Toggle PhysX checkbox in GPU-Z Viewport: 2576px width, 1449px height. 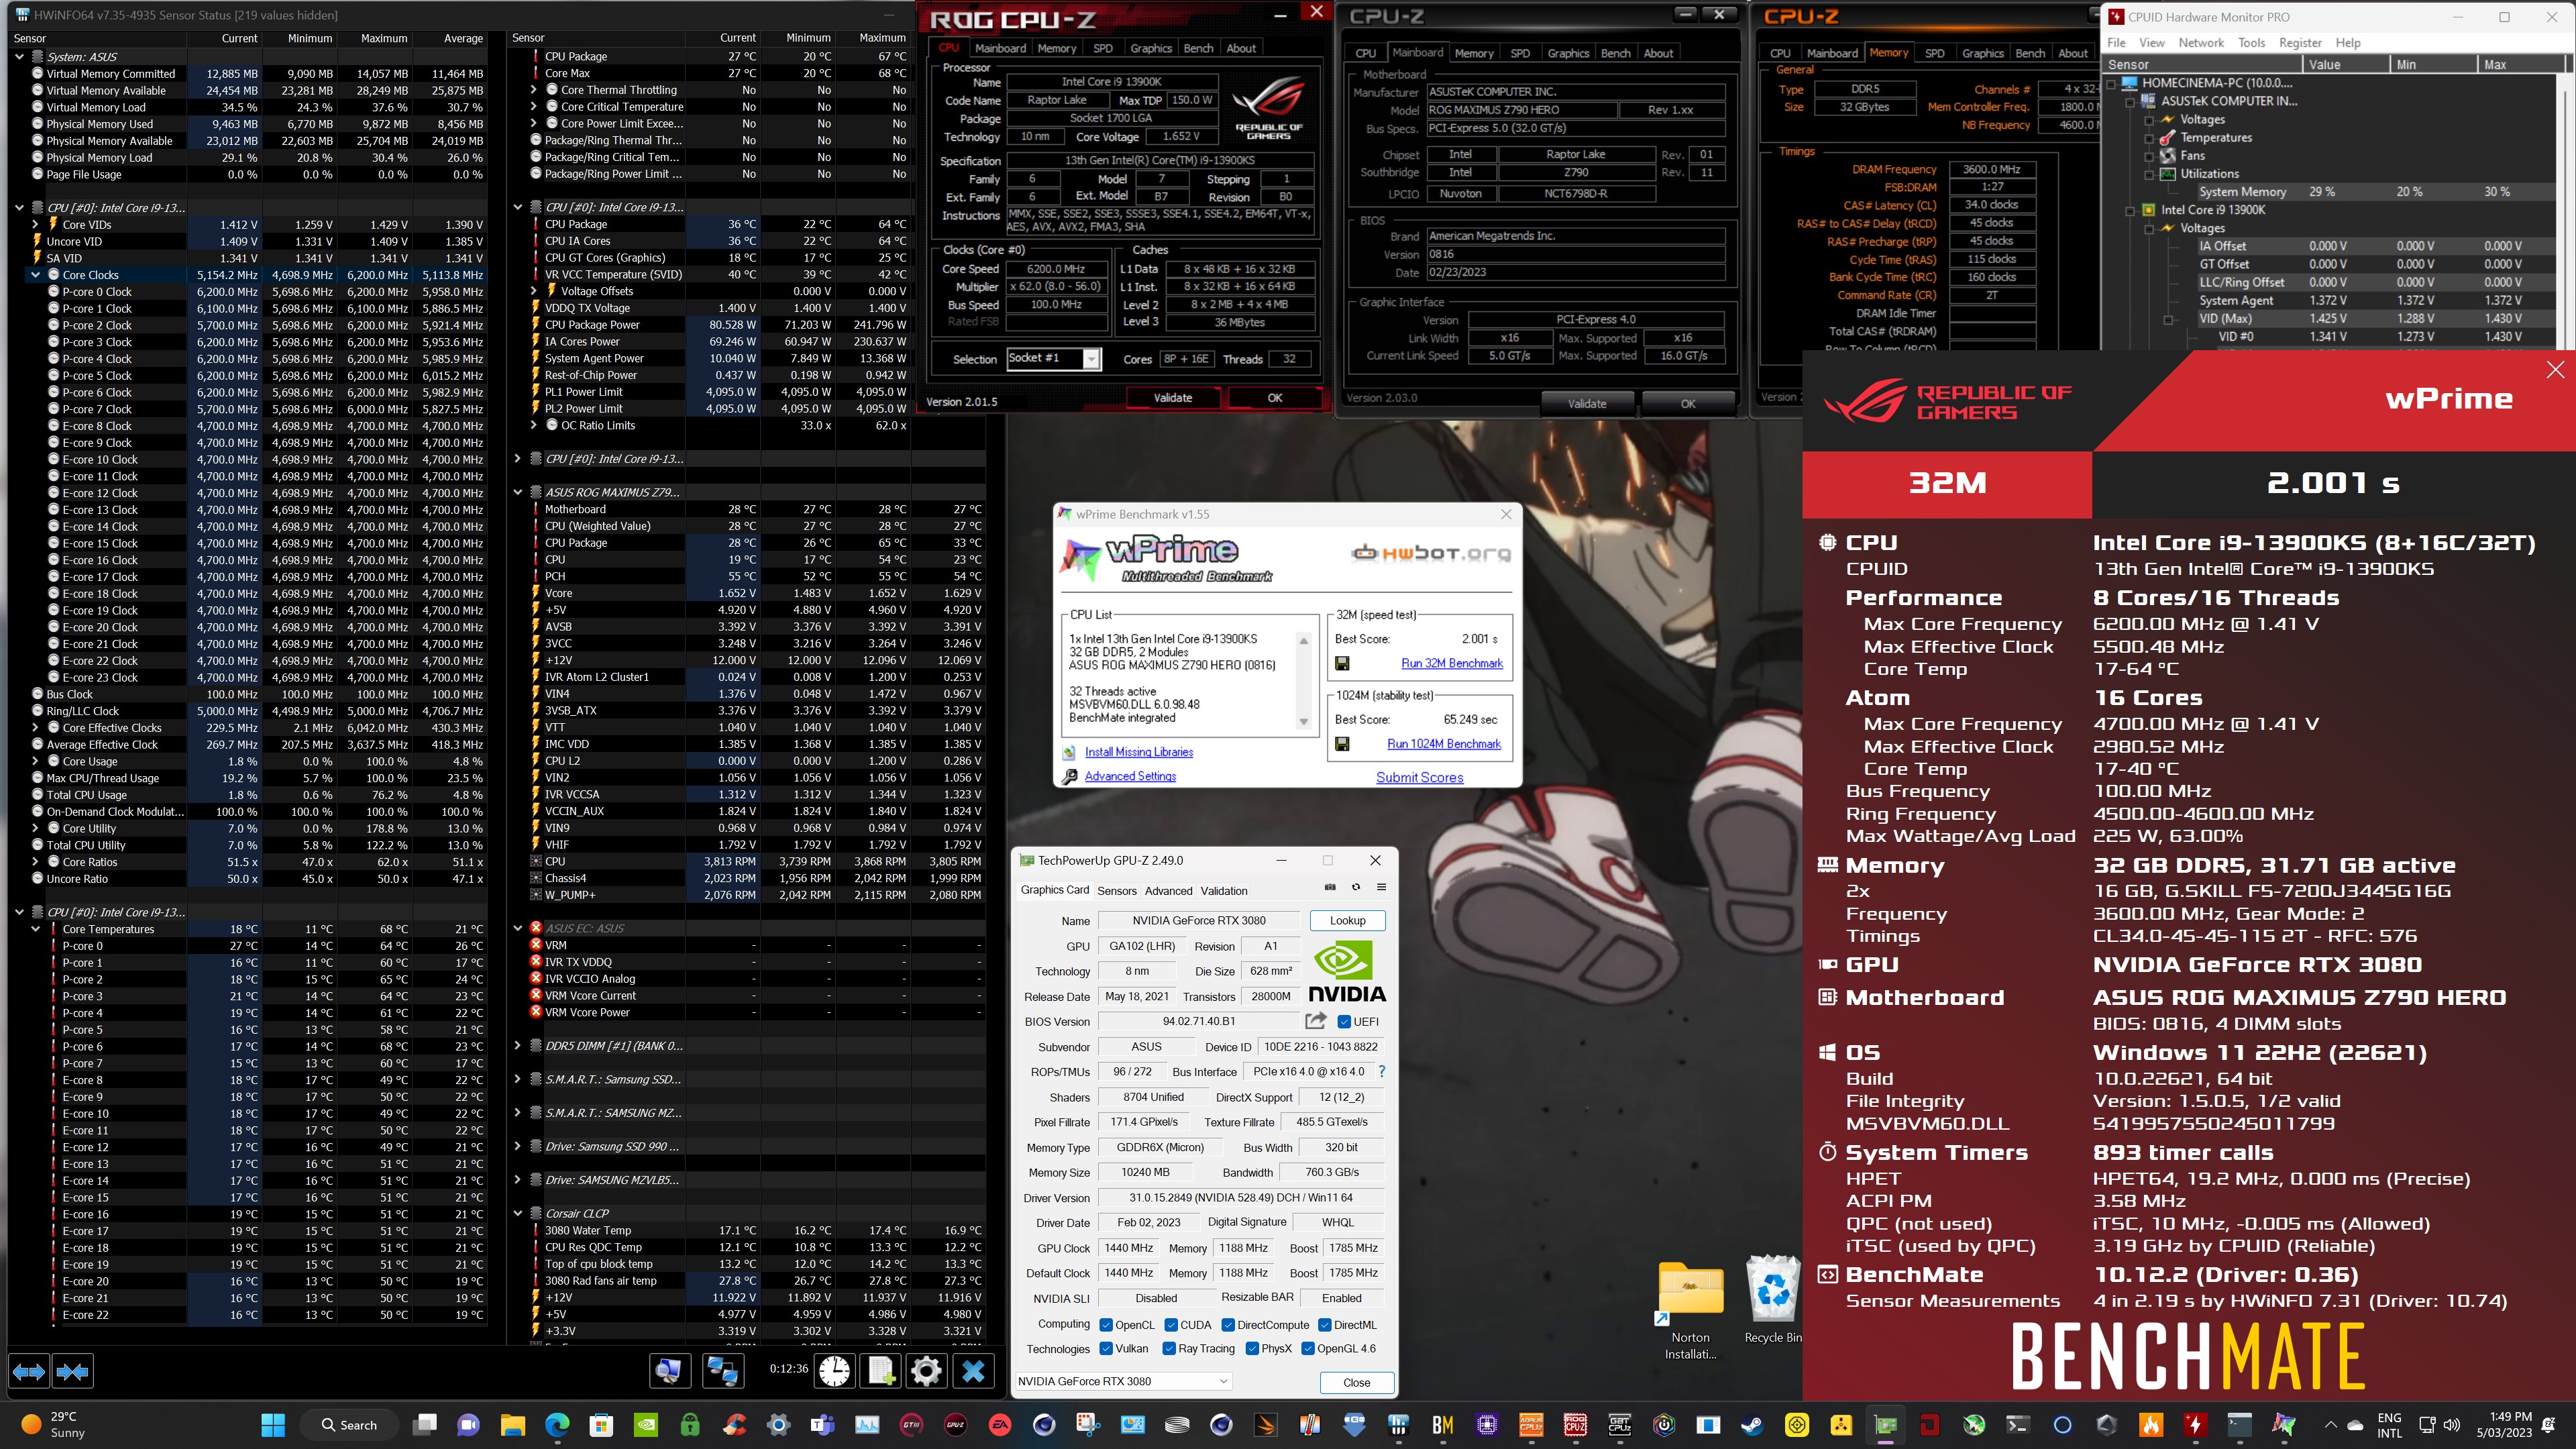pos(1252,1348)
